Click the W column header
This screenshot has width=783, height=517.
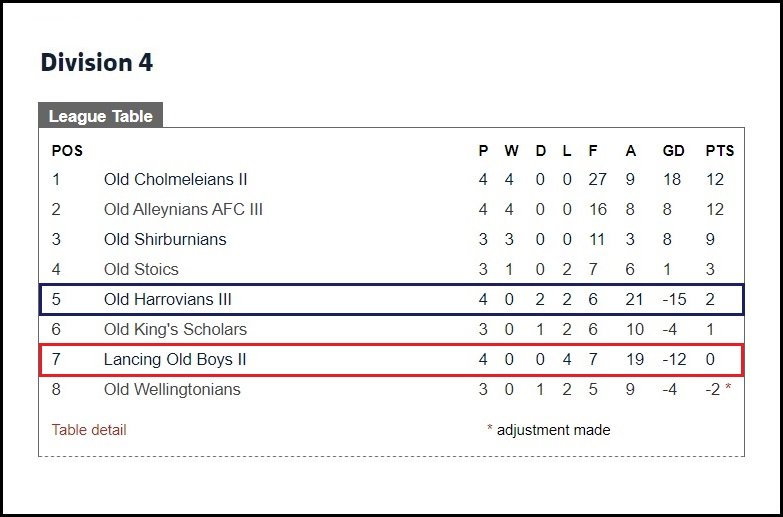pyautogui.click(x=511, y=150)
